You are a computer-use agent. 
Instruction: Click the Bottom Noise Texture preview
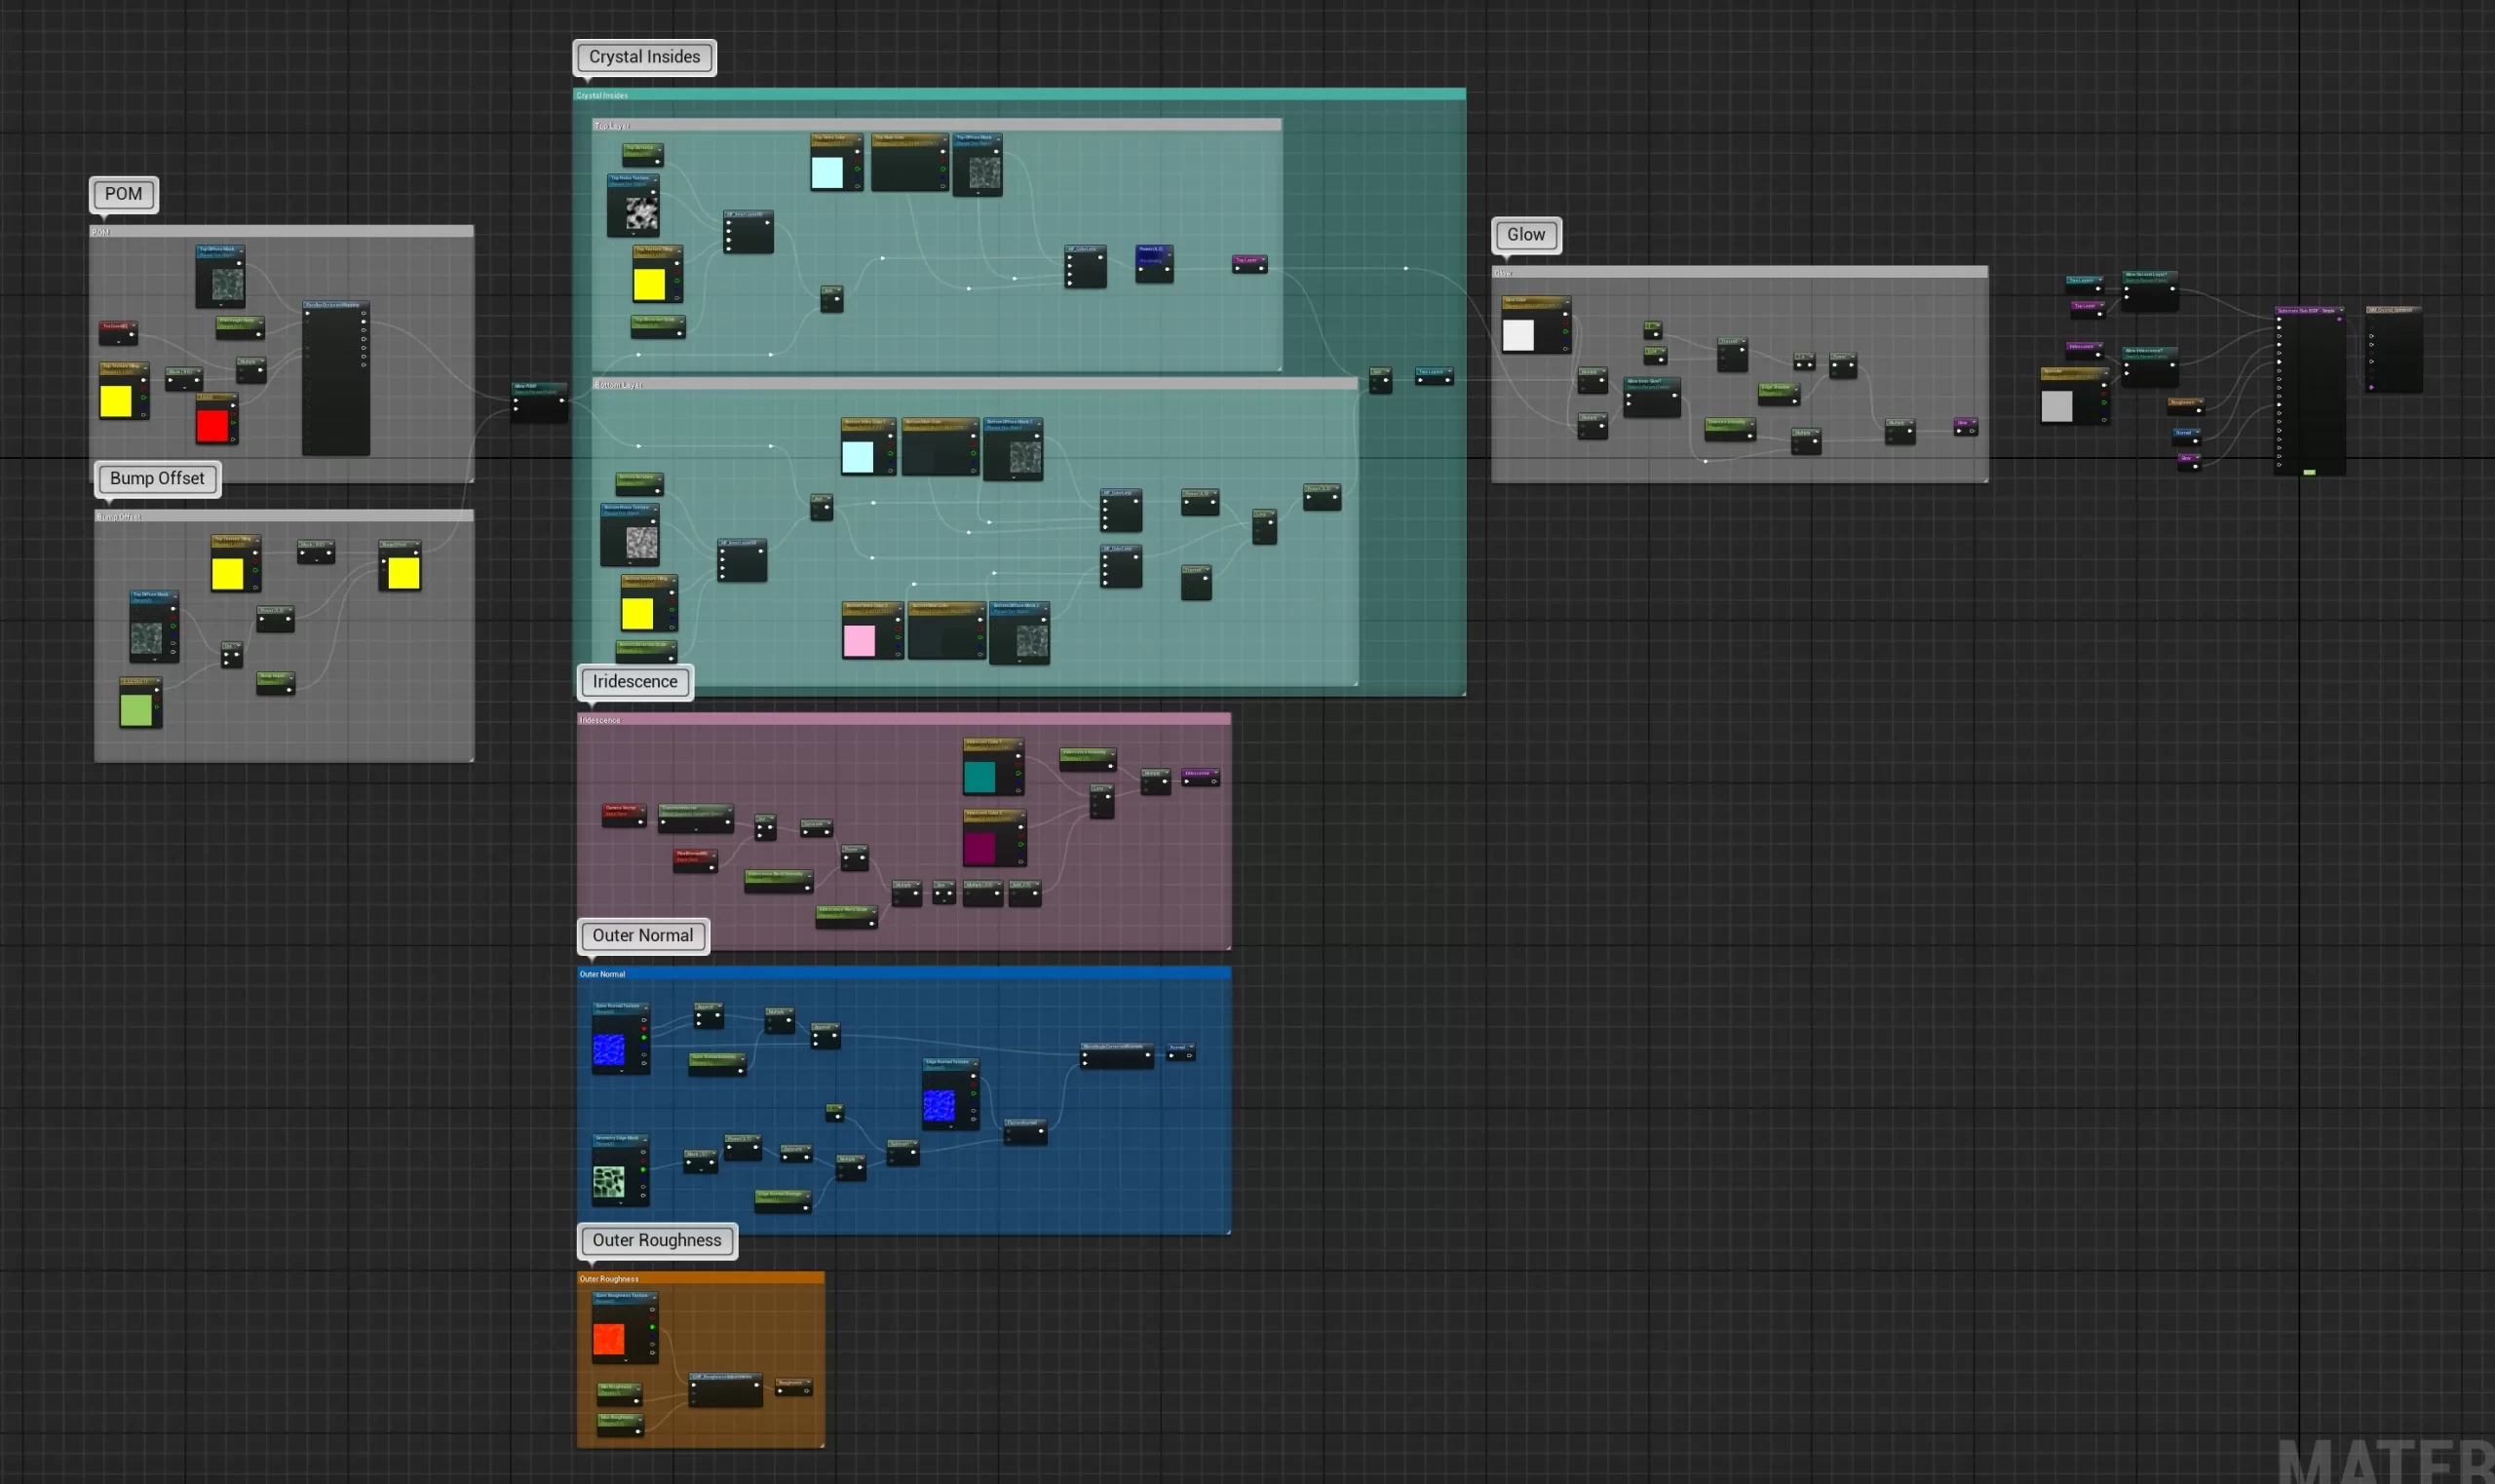coord(642,543)
